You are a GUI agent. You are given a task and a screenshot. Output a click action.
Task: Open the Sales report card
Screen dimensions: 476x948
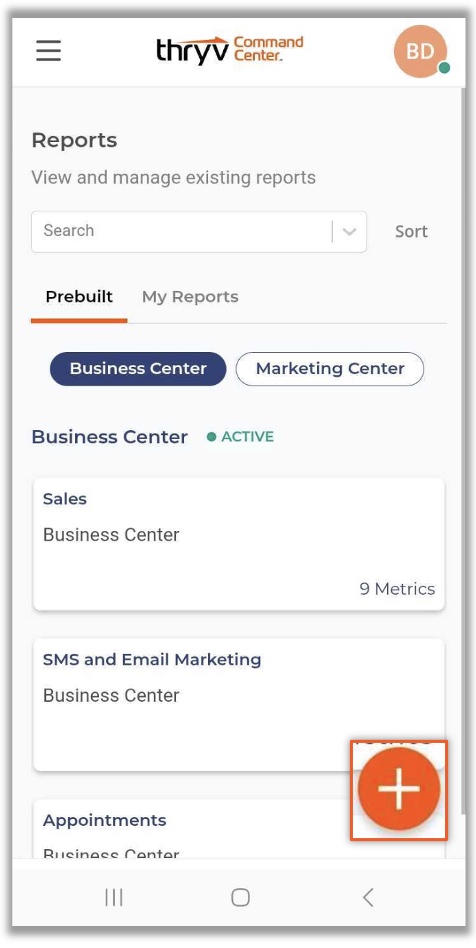pos(239,544)
